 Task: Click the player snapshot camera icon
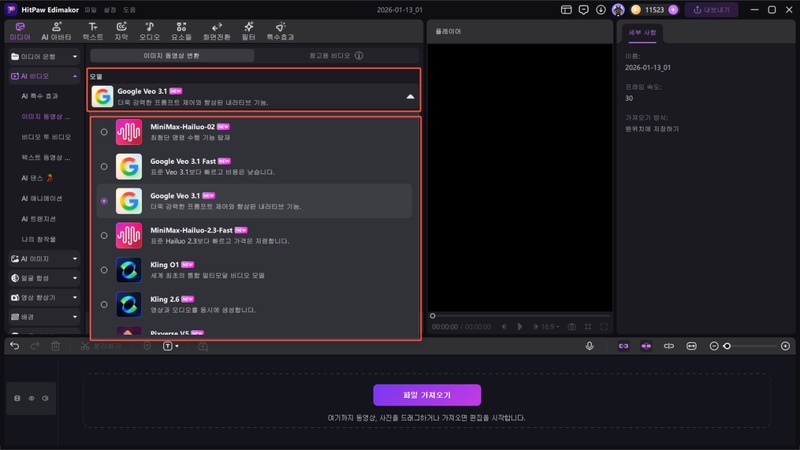click(572, 327)
